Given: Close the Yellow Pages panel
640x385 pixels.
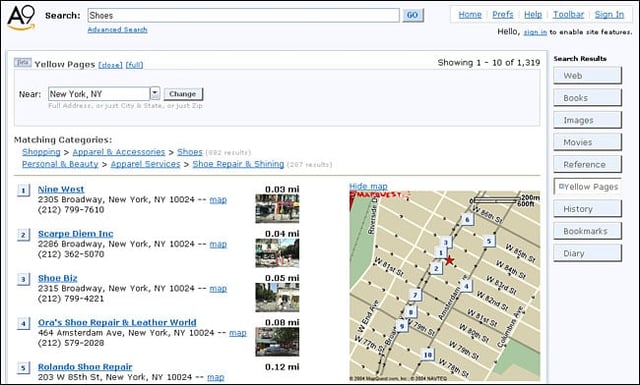Looking at the screenshot, I should pos(110,65).
